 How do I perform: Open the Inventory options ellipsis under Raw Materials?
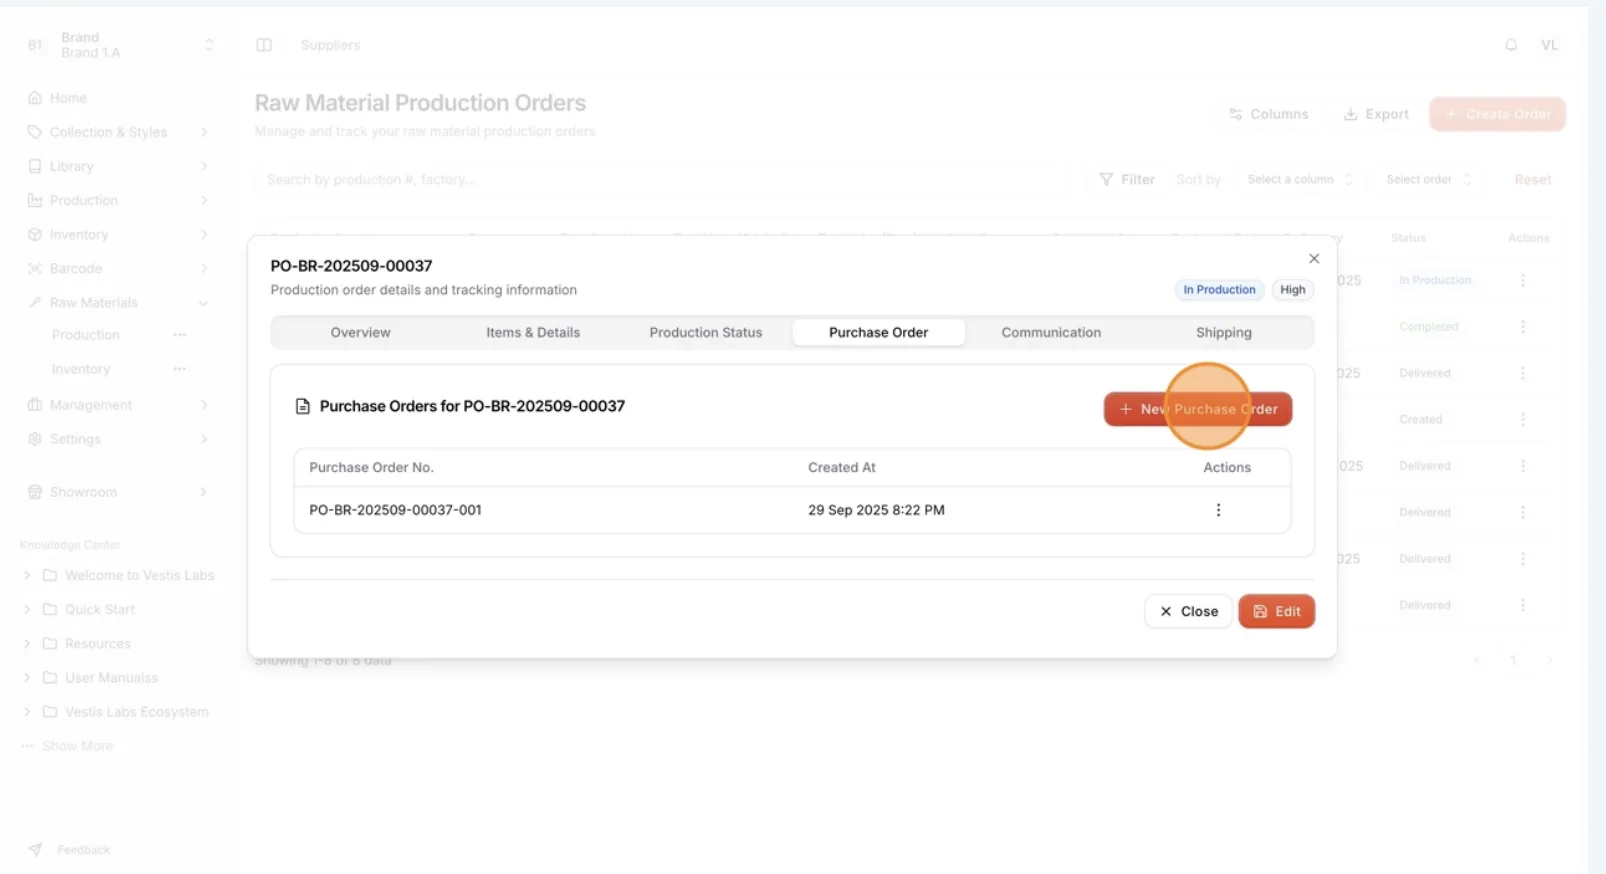click(x=180, y=369)
